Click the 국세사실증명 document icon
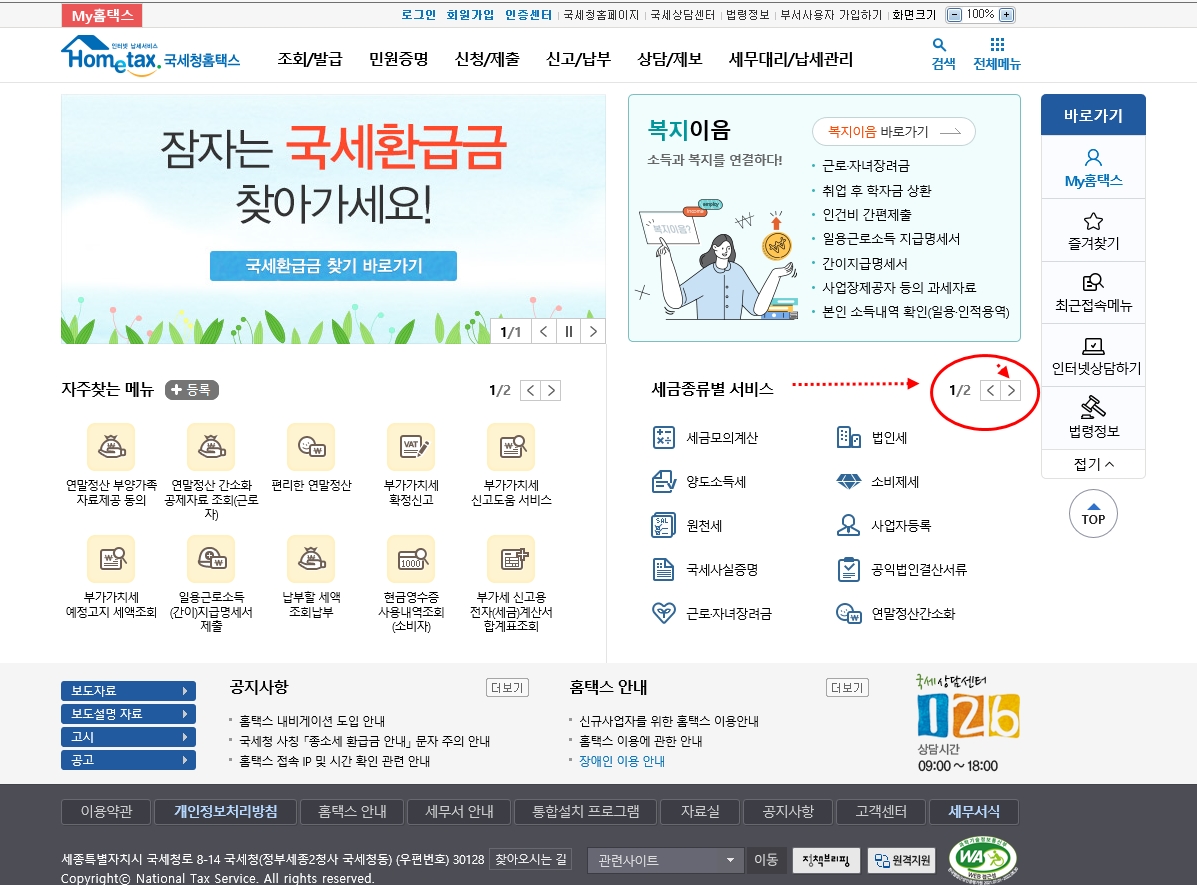The height and width of the screenshot is (885, 1197). 664,570
